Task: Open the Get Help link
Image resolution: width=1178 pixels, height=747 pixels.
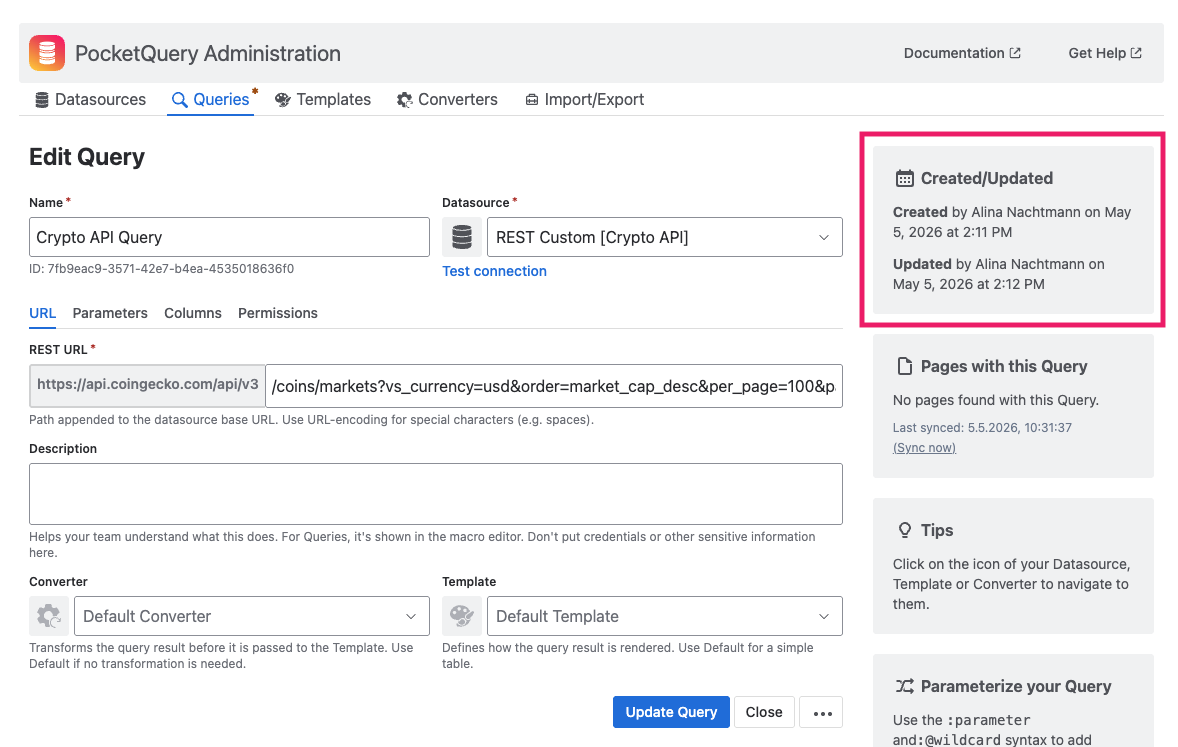Action: point(1105,53)
